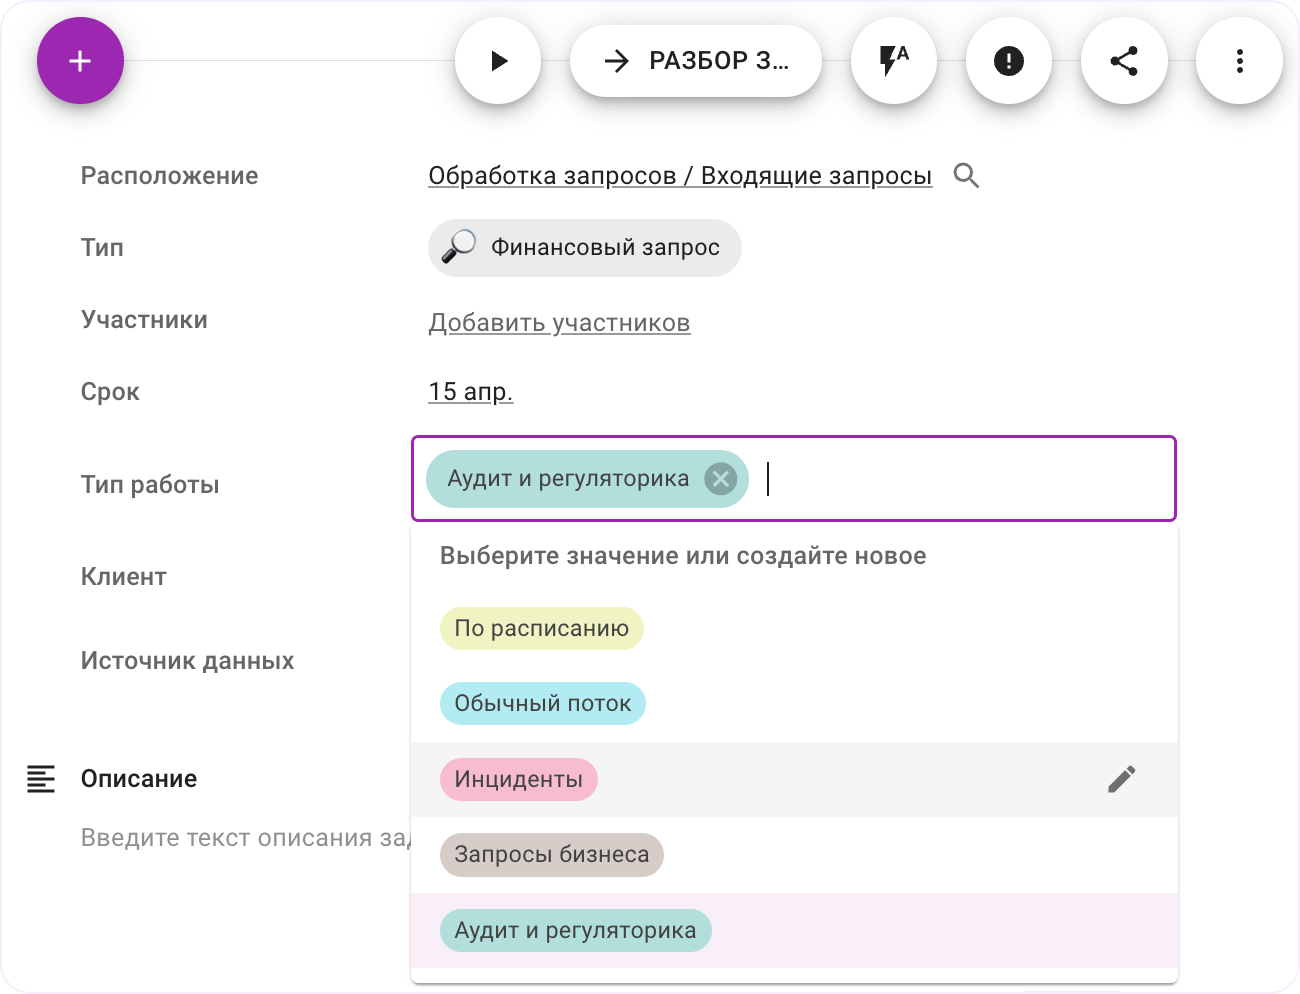1300x994 pixels.
Task: Choose the Обычный поток option
Action: pyautogui.click(x=542, y=704)
